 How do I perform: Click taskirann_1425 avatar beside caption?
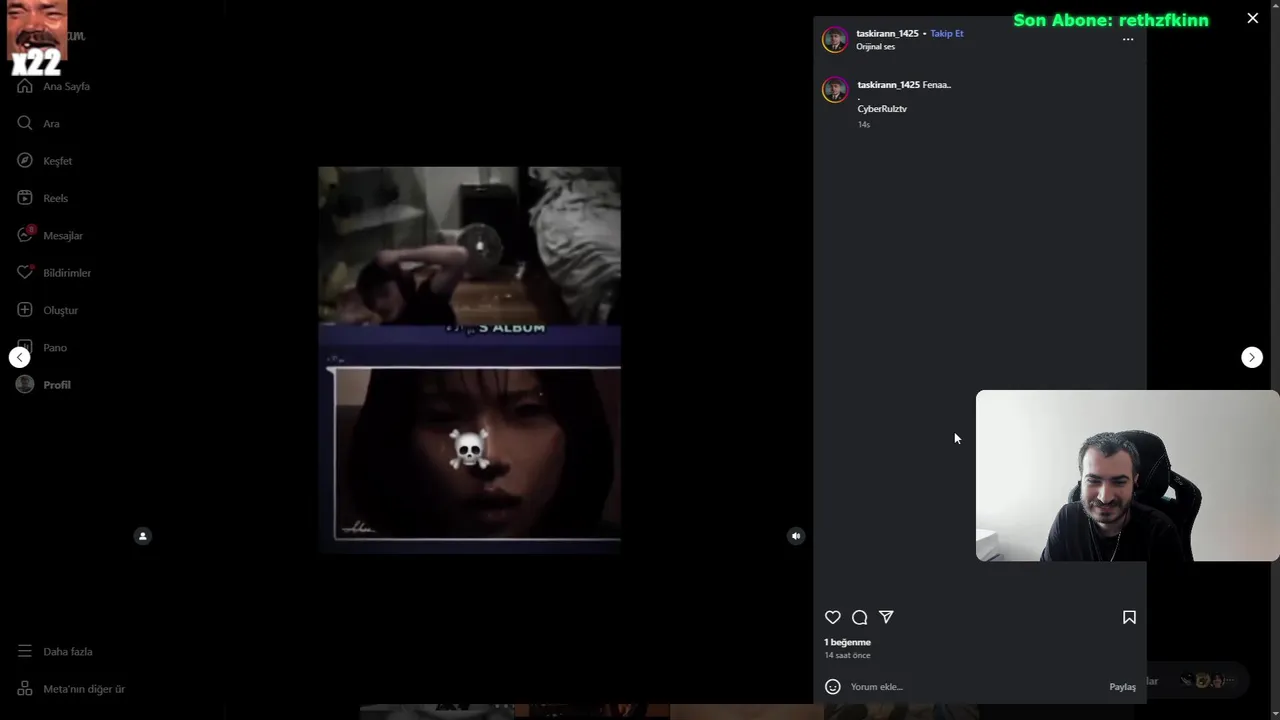click(x=835, y=90)
